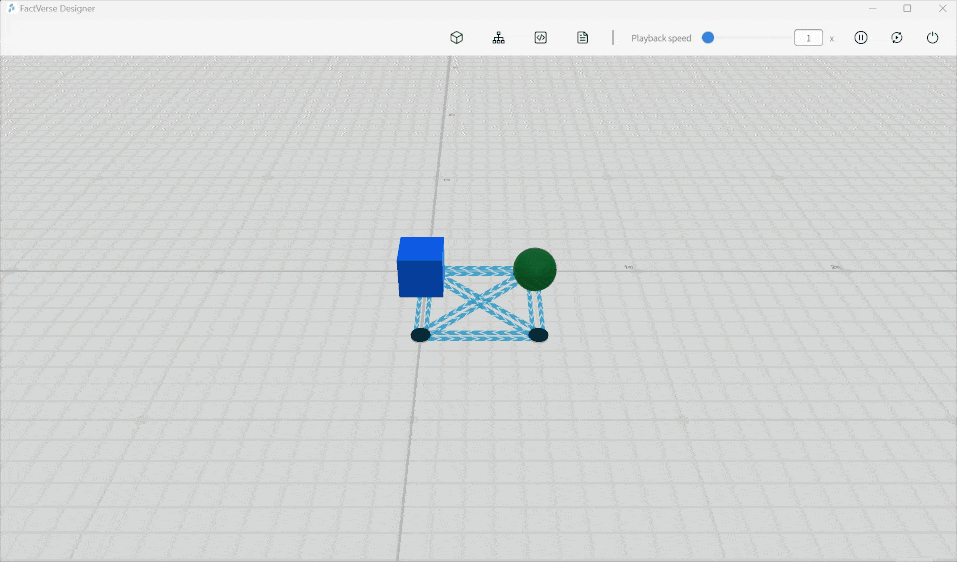Minimize the FactVerse Designer window
This screenshot has width=957, height=562.
[872, 9]
